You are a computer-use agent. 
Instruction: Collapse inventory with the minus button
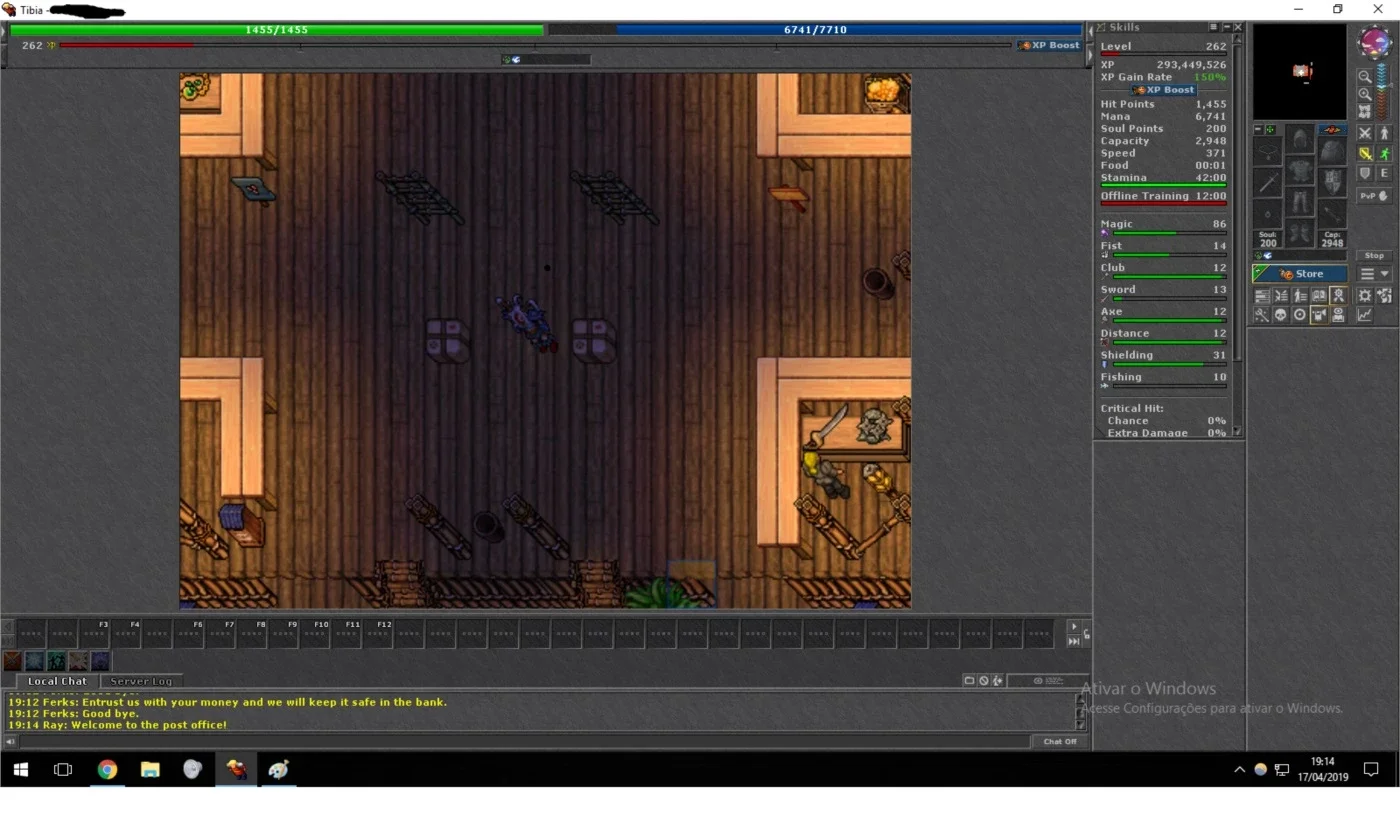point(1258,130)
